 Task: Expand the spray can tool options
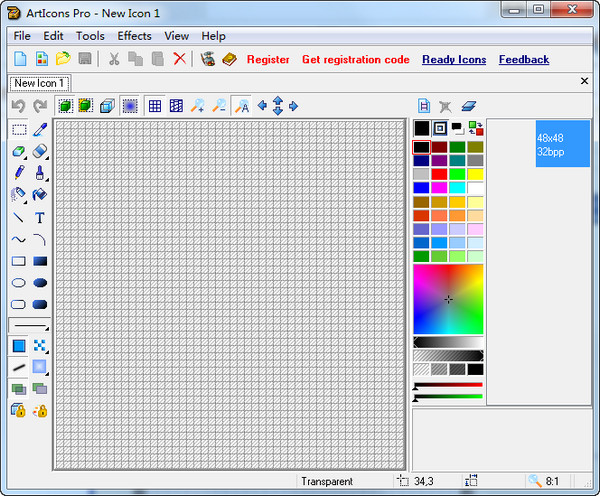(x=26, y=200)
